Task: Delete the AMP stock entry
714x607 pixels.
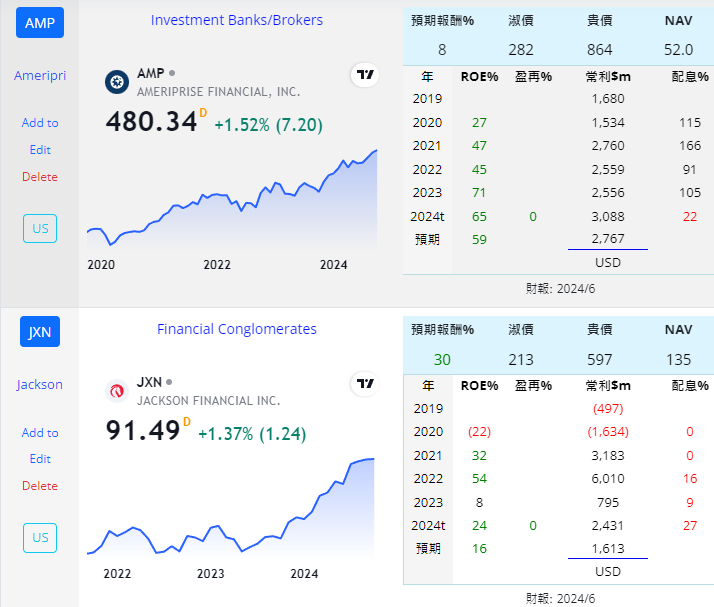Action: coord(40,177)
